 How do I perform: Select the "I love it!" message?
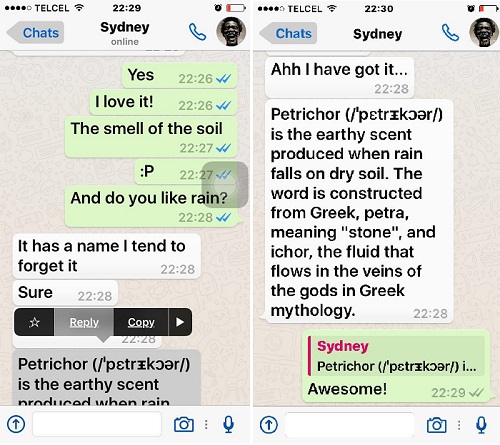point(163,102)
